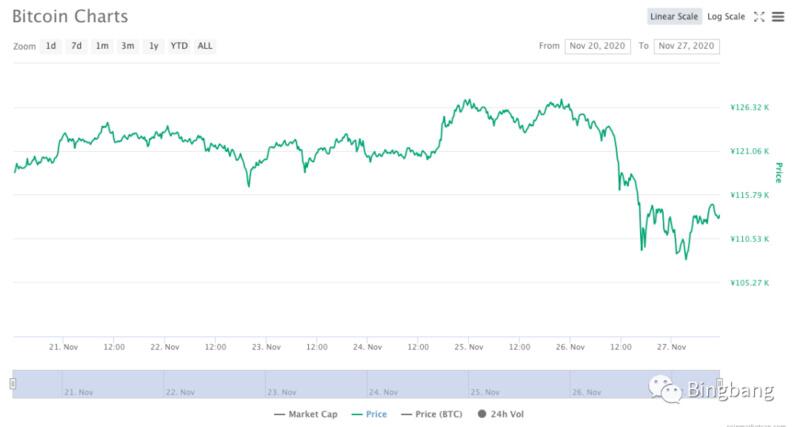Image resolution: width=800 pixels, height=427 pixels.
Task: Open the From date field
Action: pyautogui.click(x=597, y=46)
